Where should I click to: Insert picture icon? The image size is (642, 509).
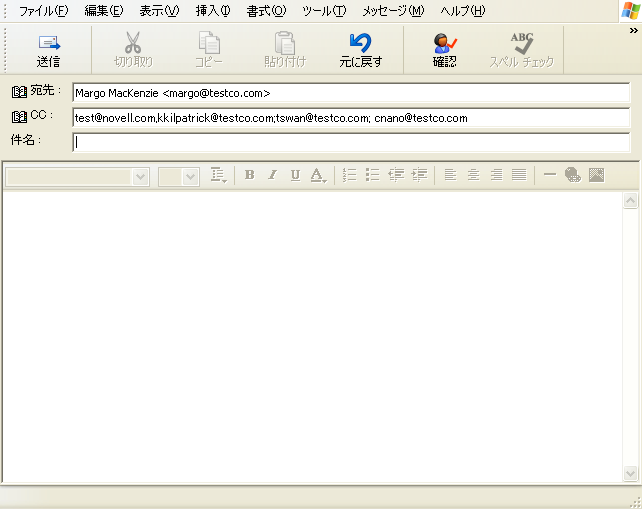click(597, 175)
